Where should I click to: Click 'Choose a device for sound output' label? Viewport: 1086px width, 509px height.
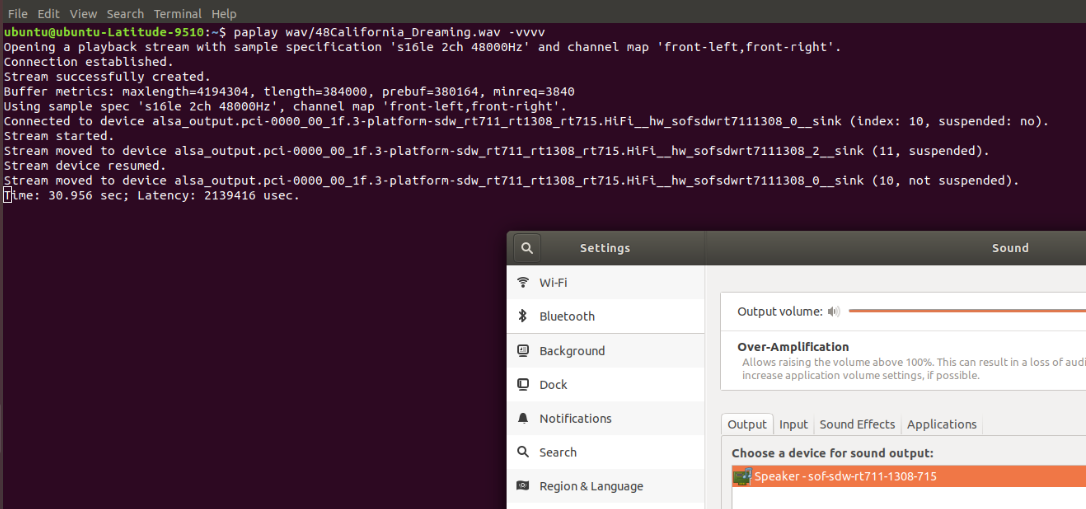tap(833, 454)
